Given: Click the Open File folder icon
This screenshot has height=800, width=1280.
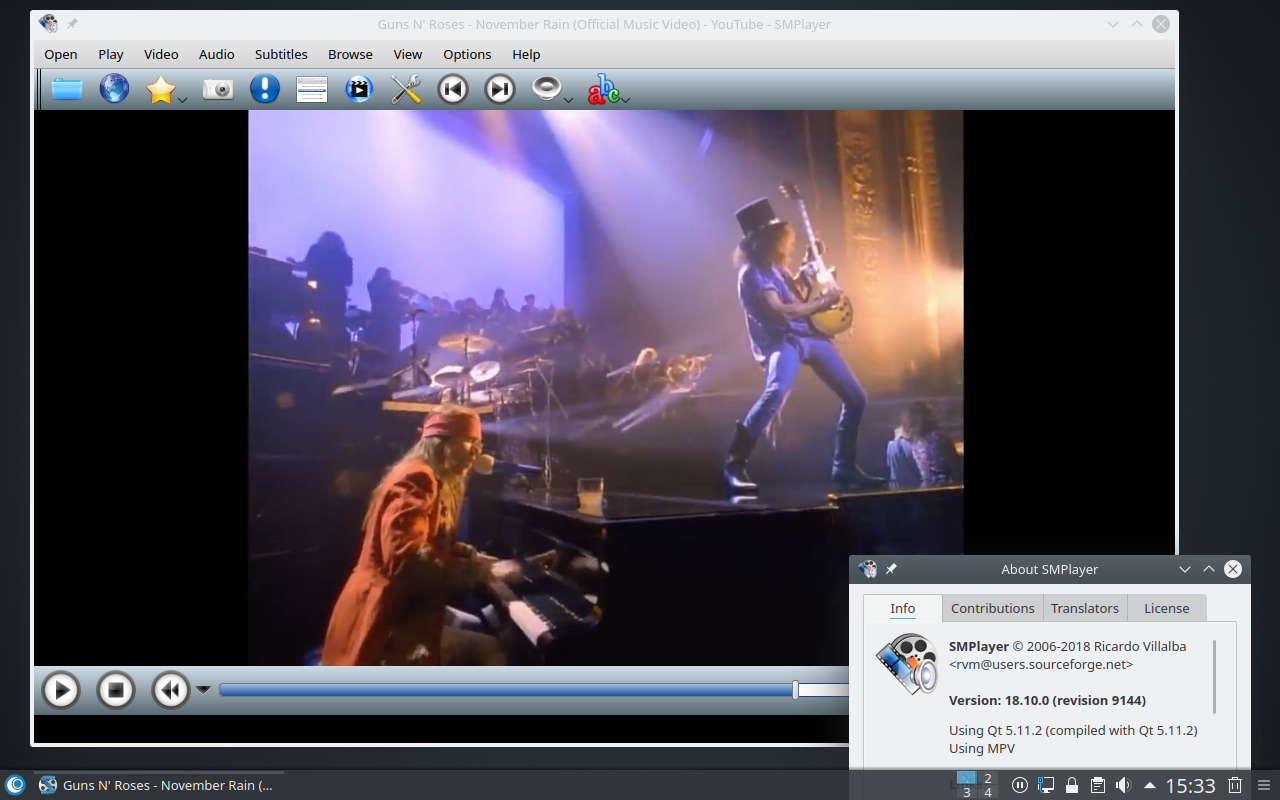Looking at the screenshot, I should tap(67, 89).
